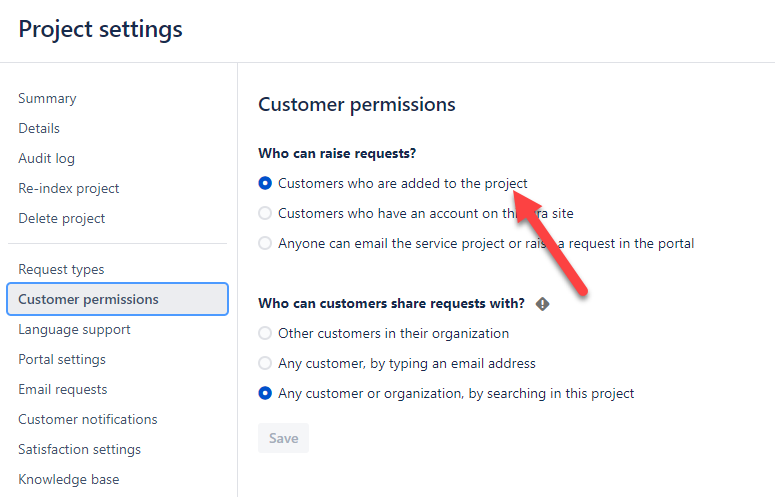Select Customer permissions sidebar item
The width and height of the screenshot is (775, 497).
[x=117, y=299]
